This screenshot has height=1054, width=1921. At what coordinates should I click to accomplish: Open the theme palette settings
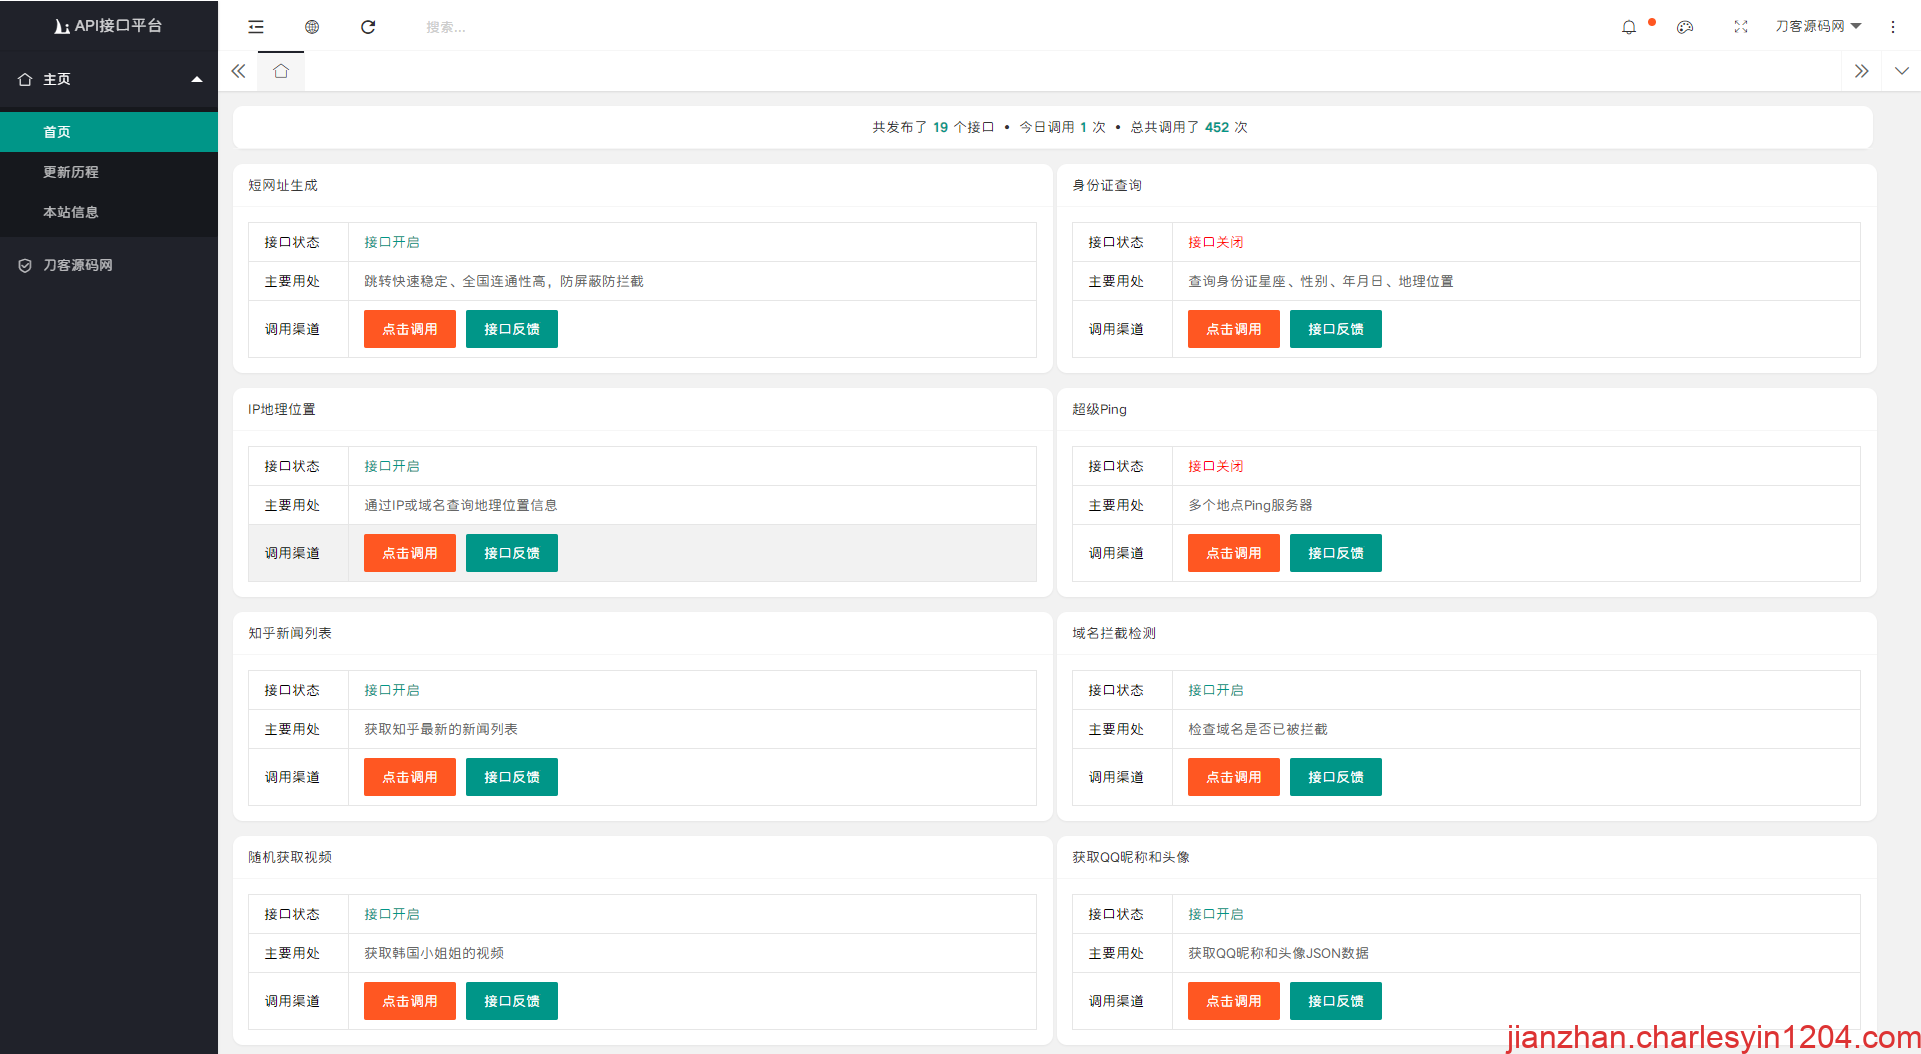[1685, 27]
